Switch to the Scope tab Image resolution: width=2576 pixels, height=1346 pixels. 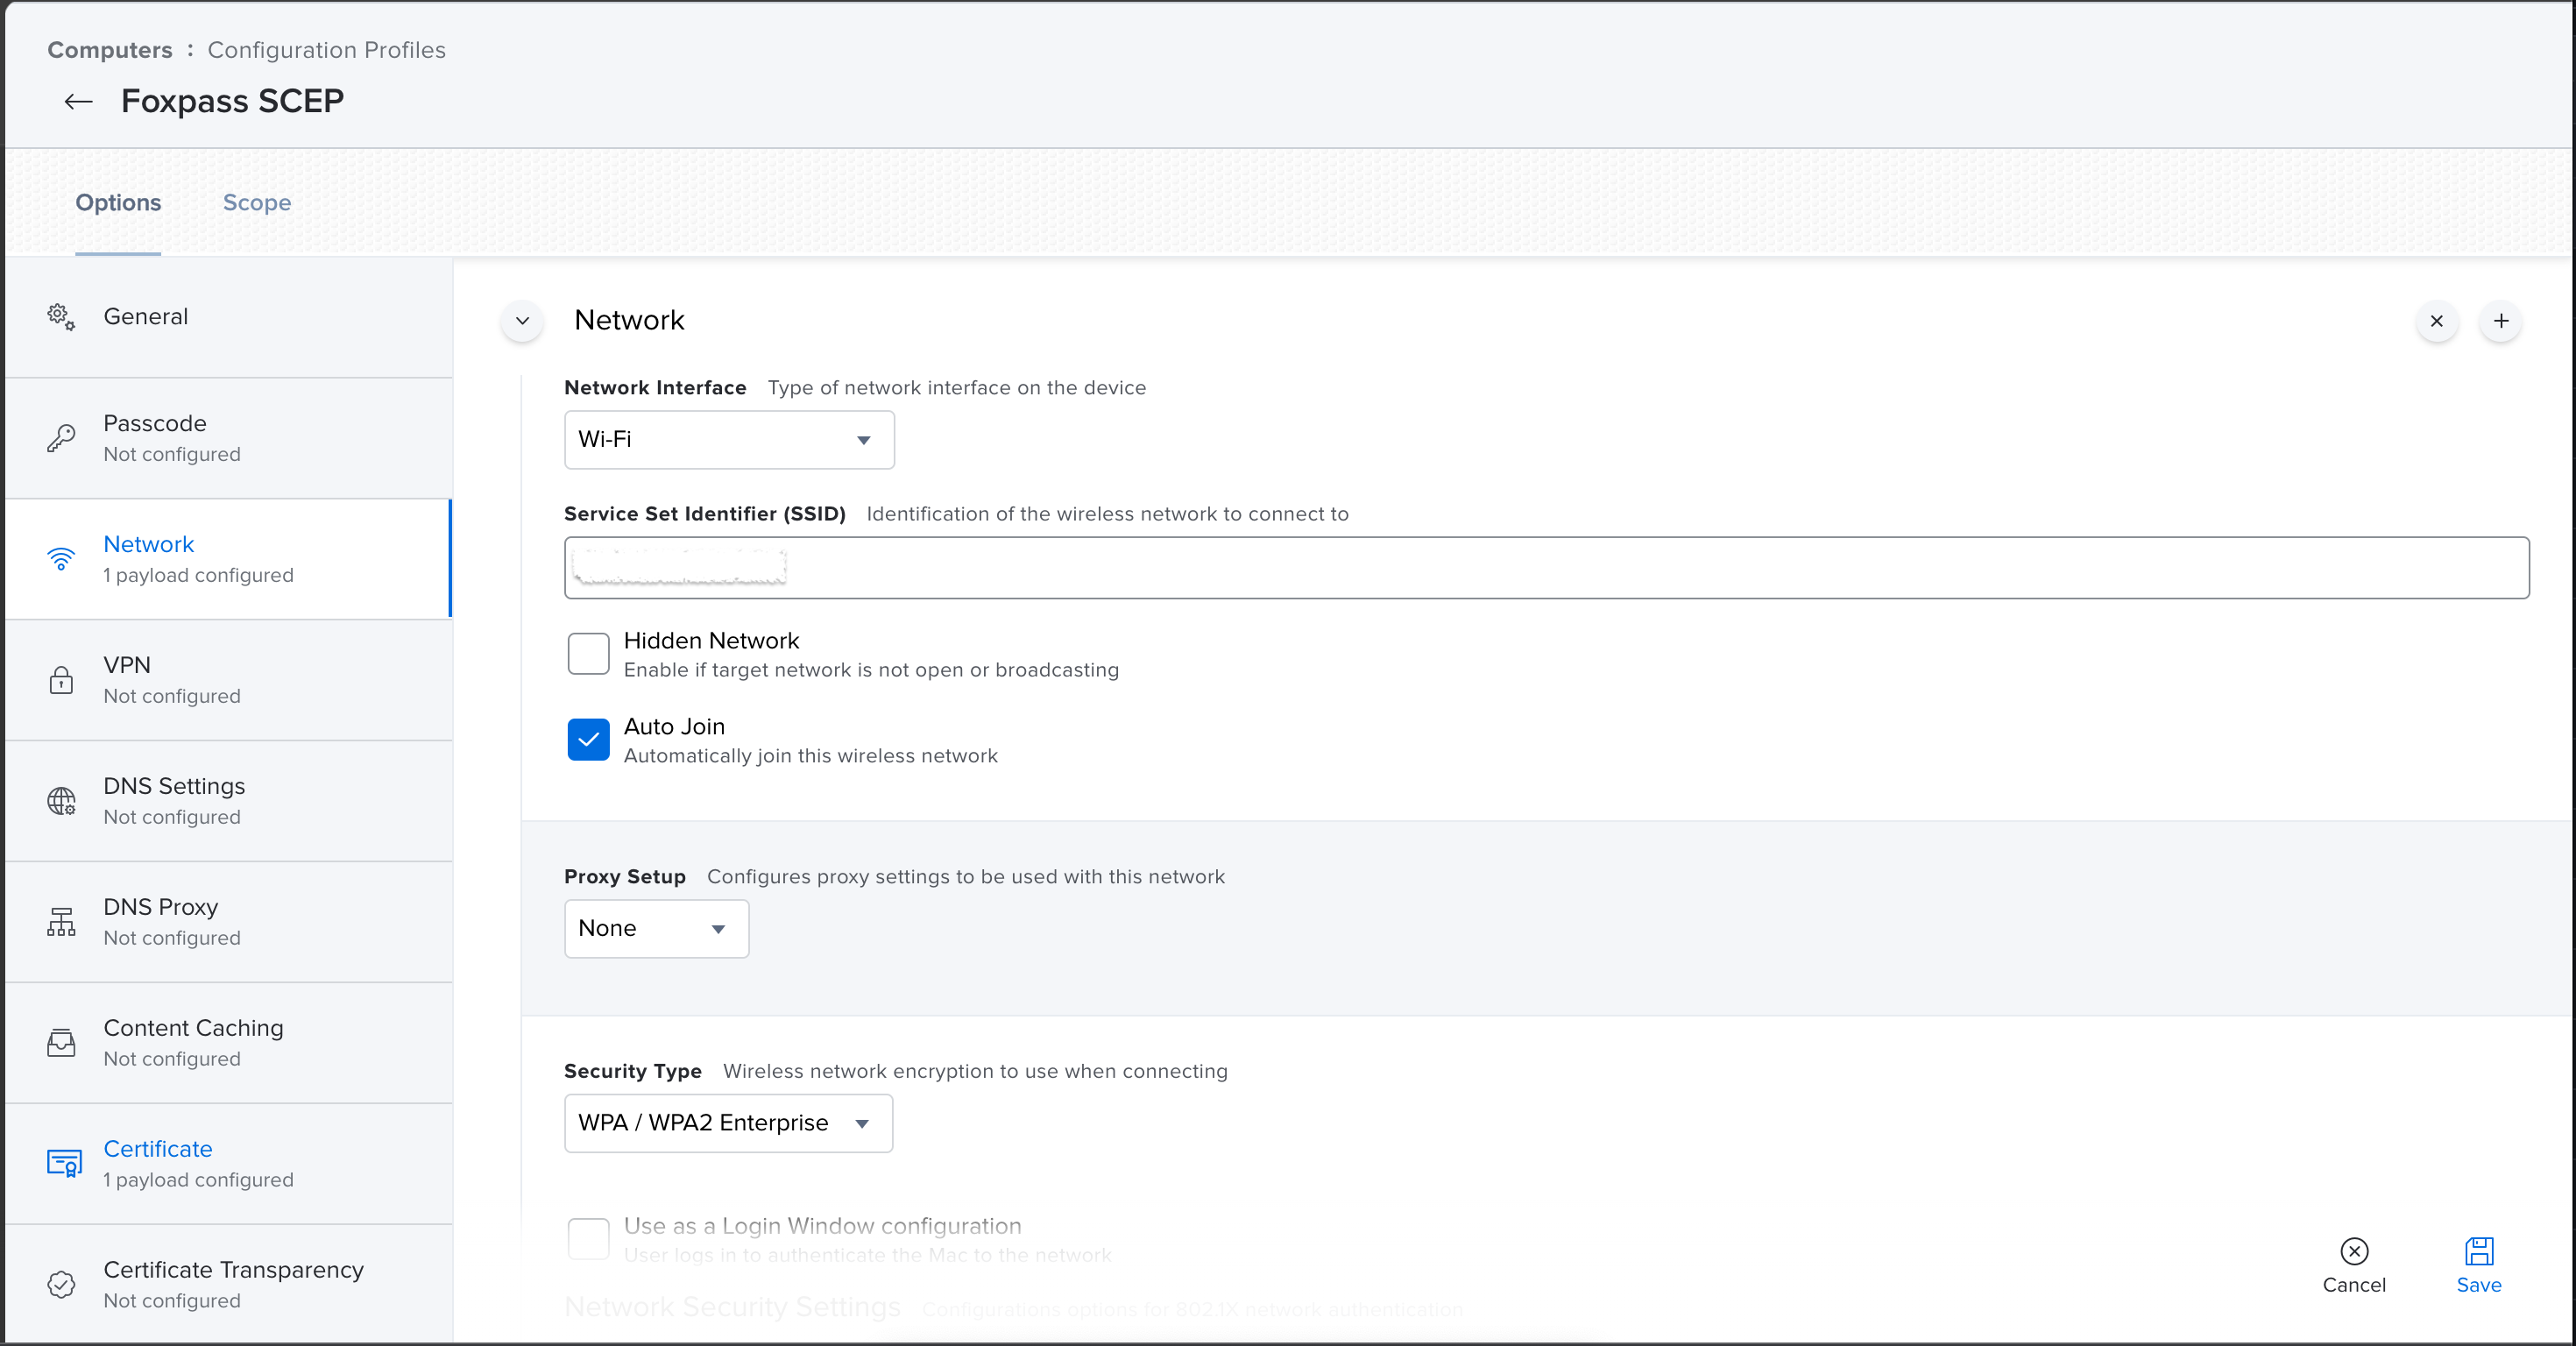(257, 203)
